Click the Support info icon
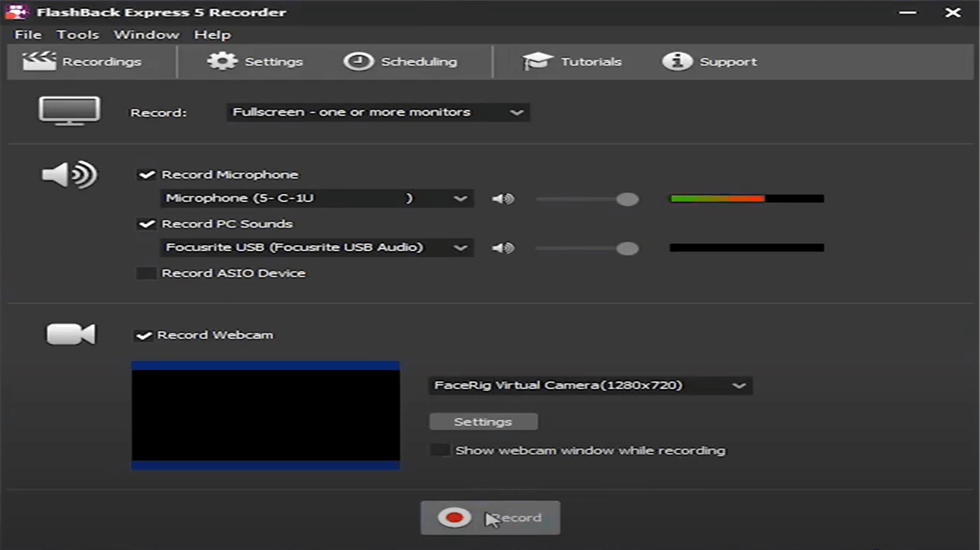Screen dimensions: 980x550 click(677, 61)
